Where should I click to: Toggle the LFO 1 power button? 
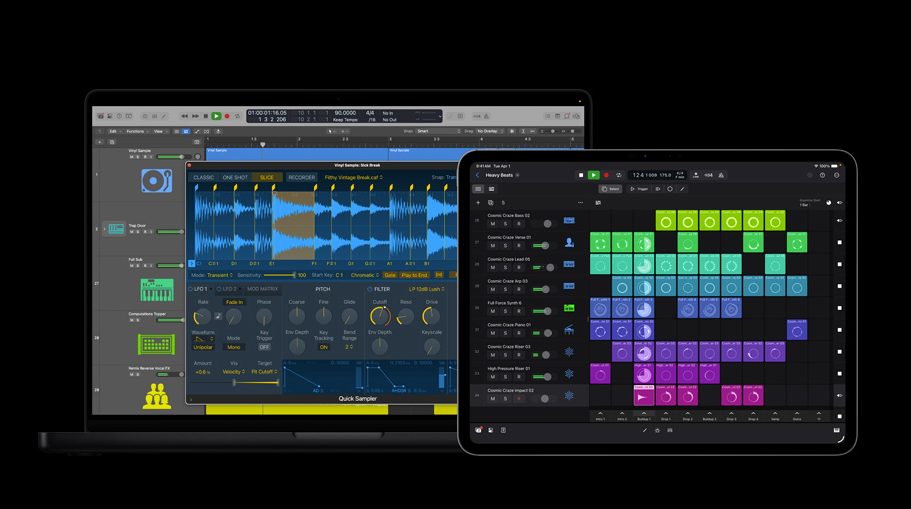(191, 289)
